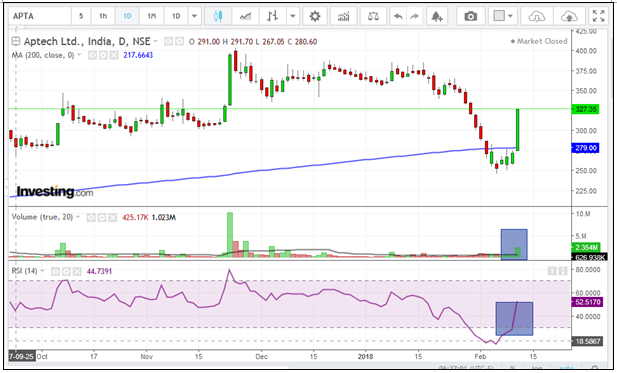Redo the chart action
The image size is (617, 373).
(414, 16)
